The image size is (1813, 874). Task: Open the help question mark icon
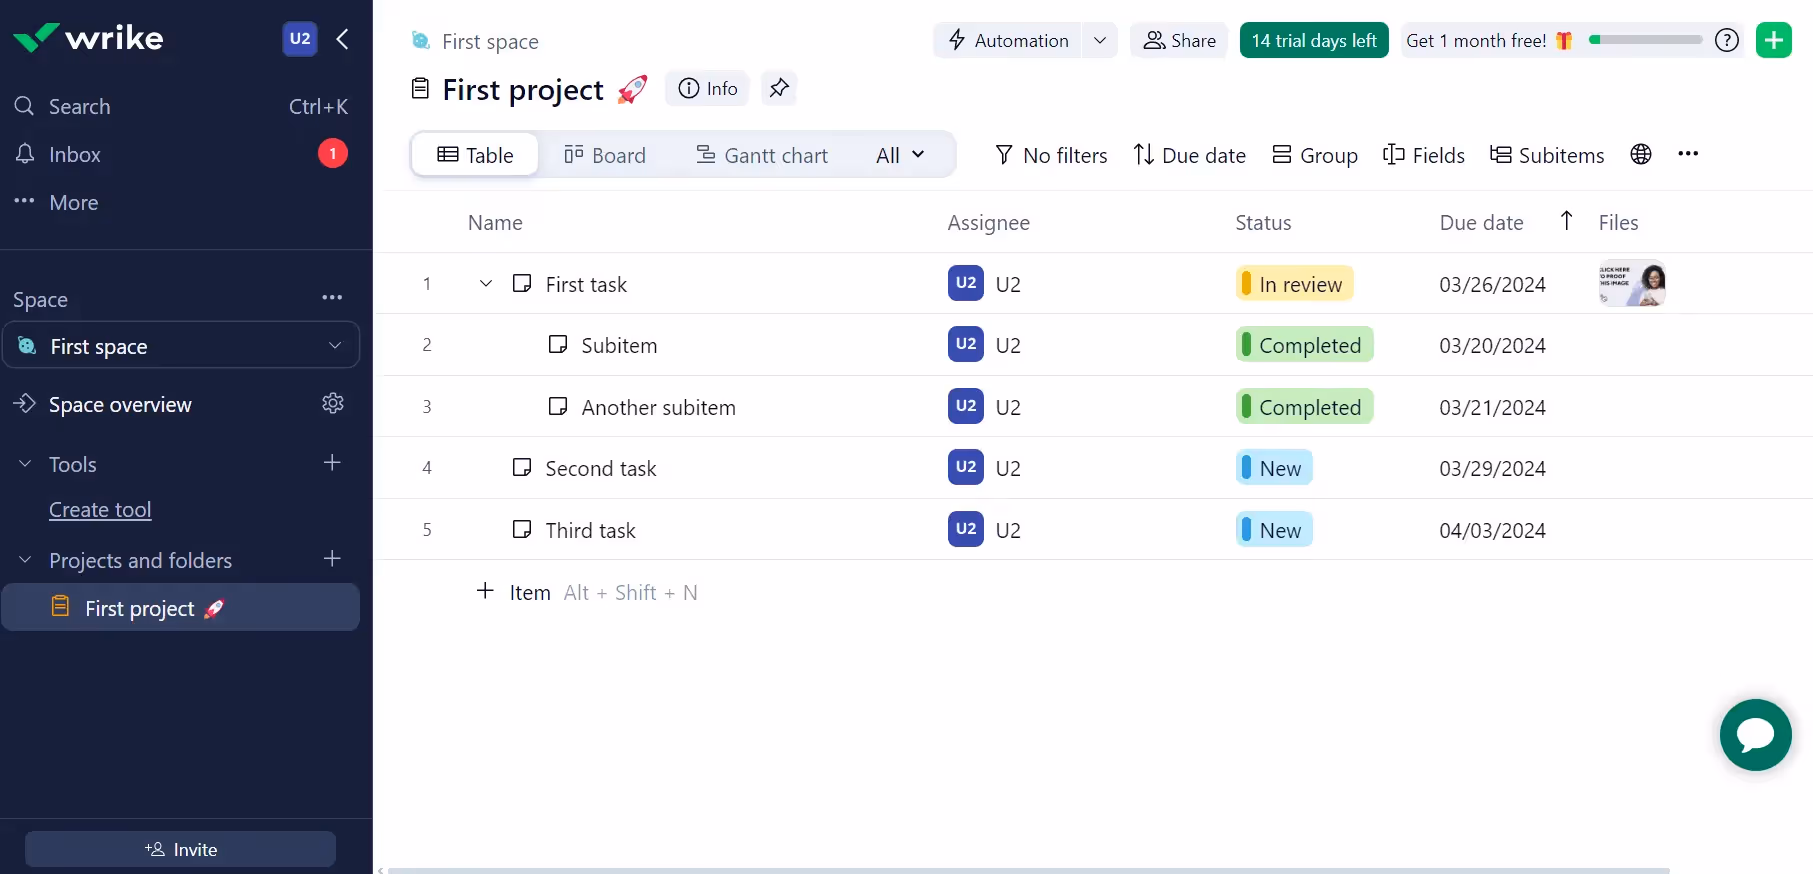click(1726, 40)
